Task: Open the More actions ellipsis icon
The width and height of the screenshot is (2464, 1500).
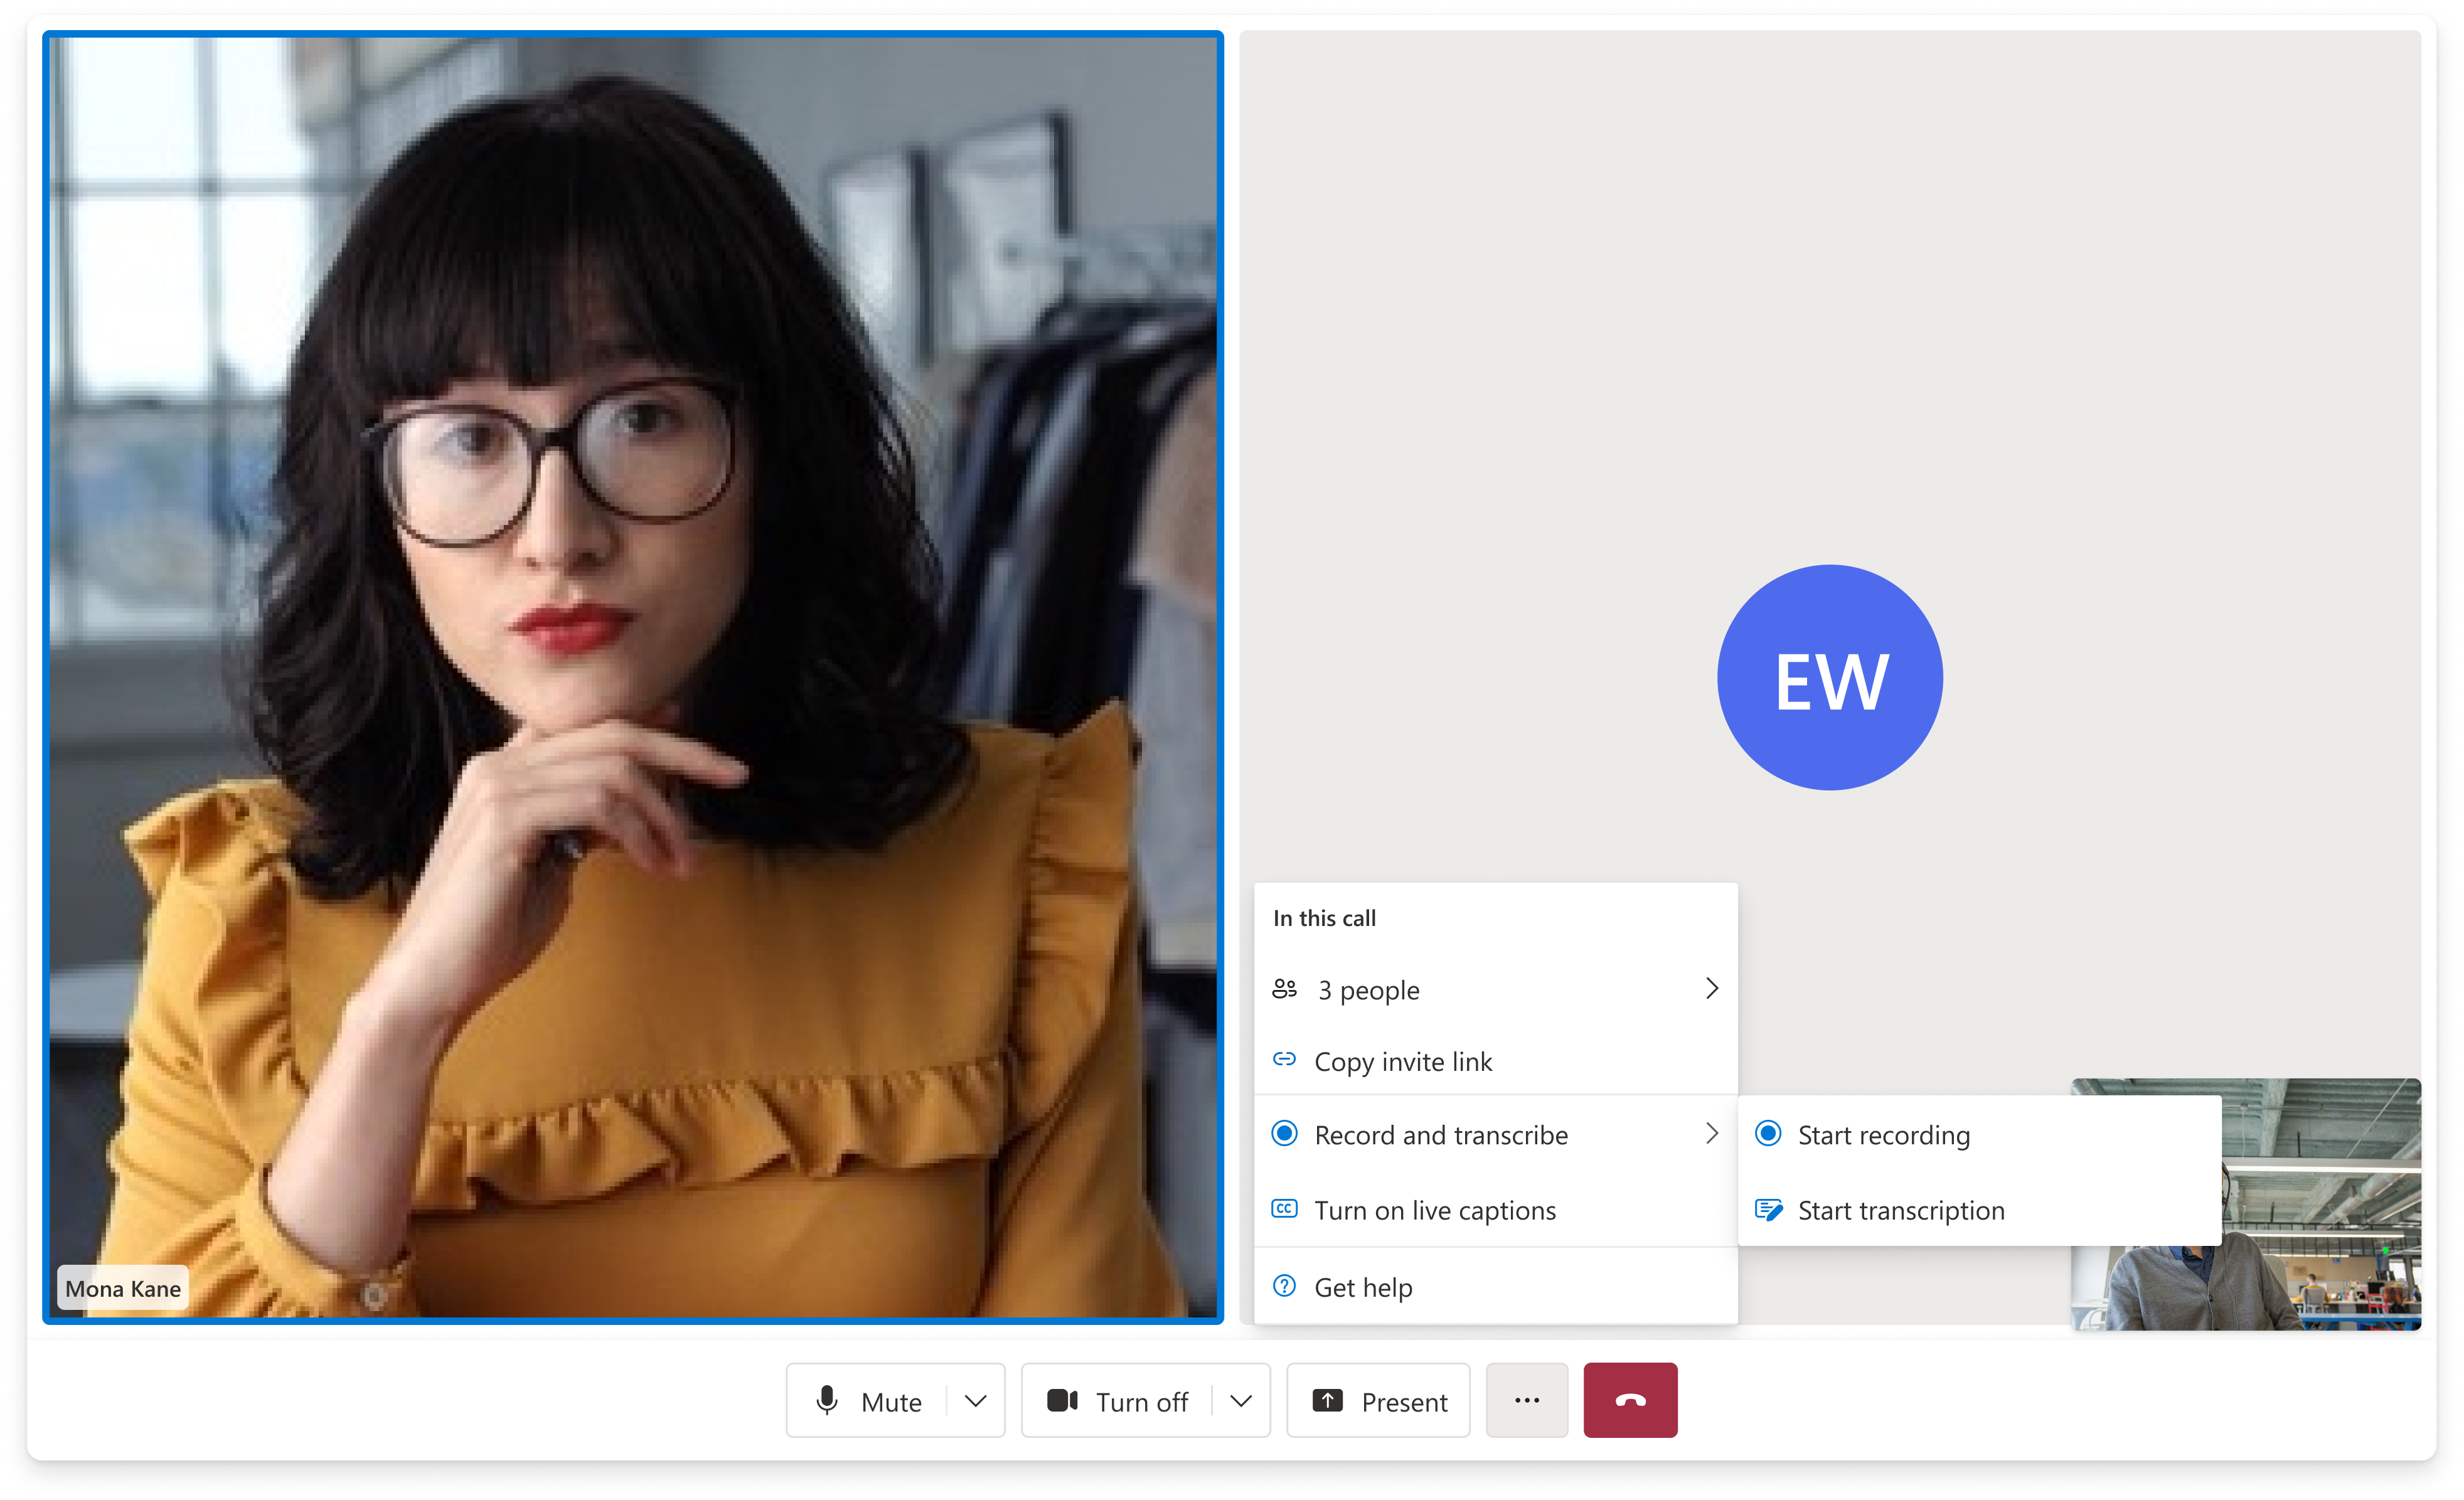Action: coord(1526,1400)
